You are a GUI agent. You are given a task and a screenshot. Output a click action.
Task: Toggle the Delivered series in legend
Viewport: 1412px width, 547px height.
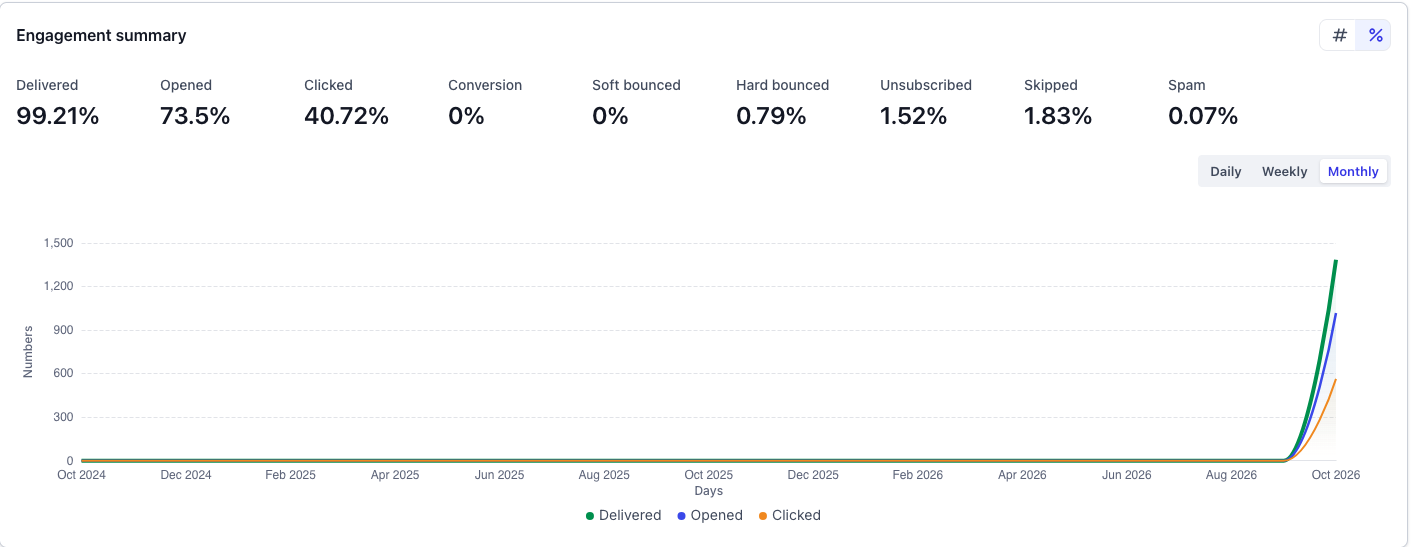(x=624, y=515)
